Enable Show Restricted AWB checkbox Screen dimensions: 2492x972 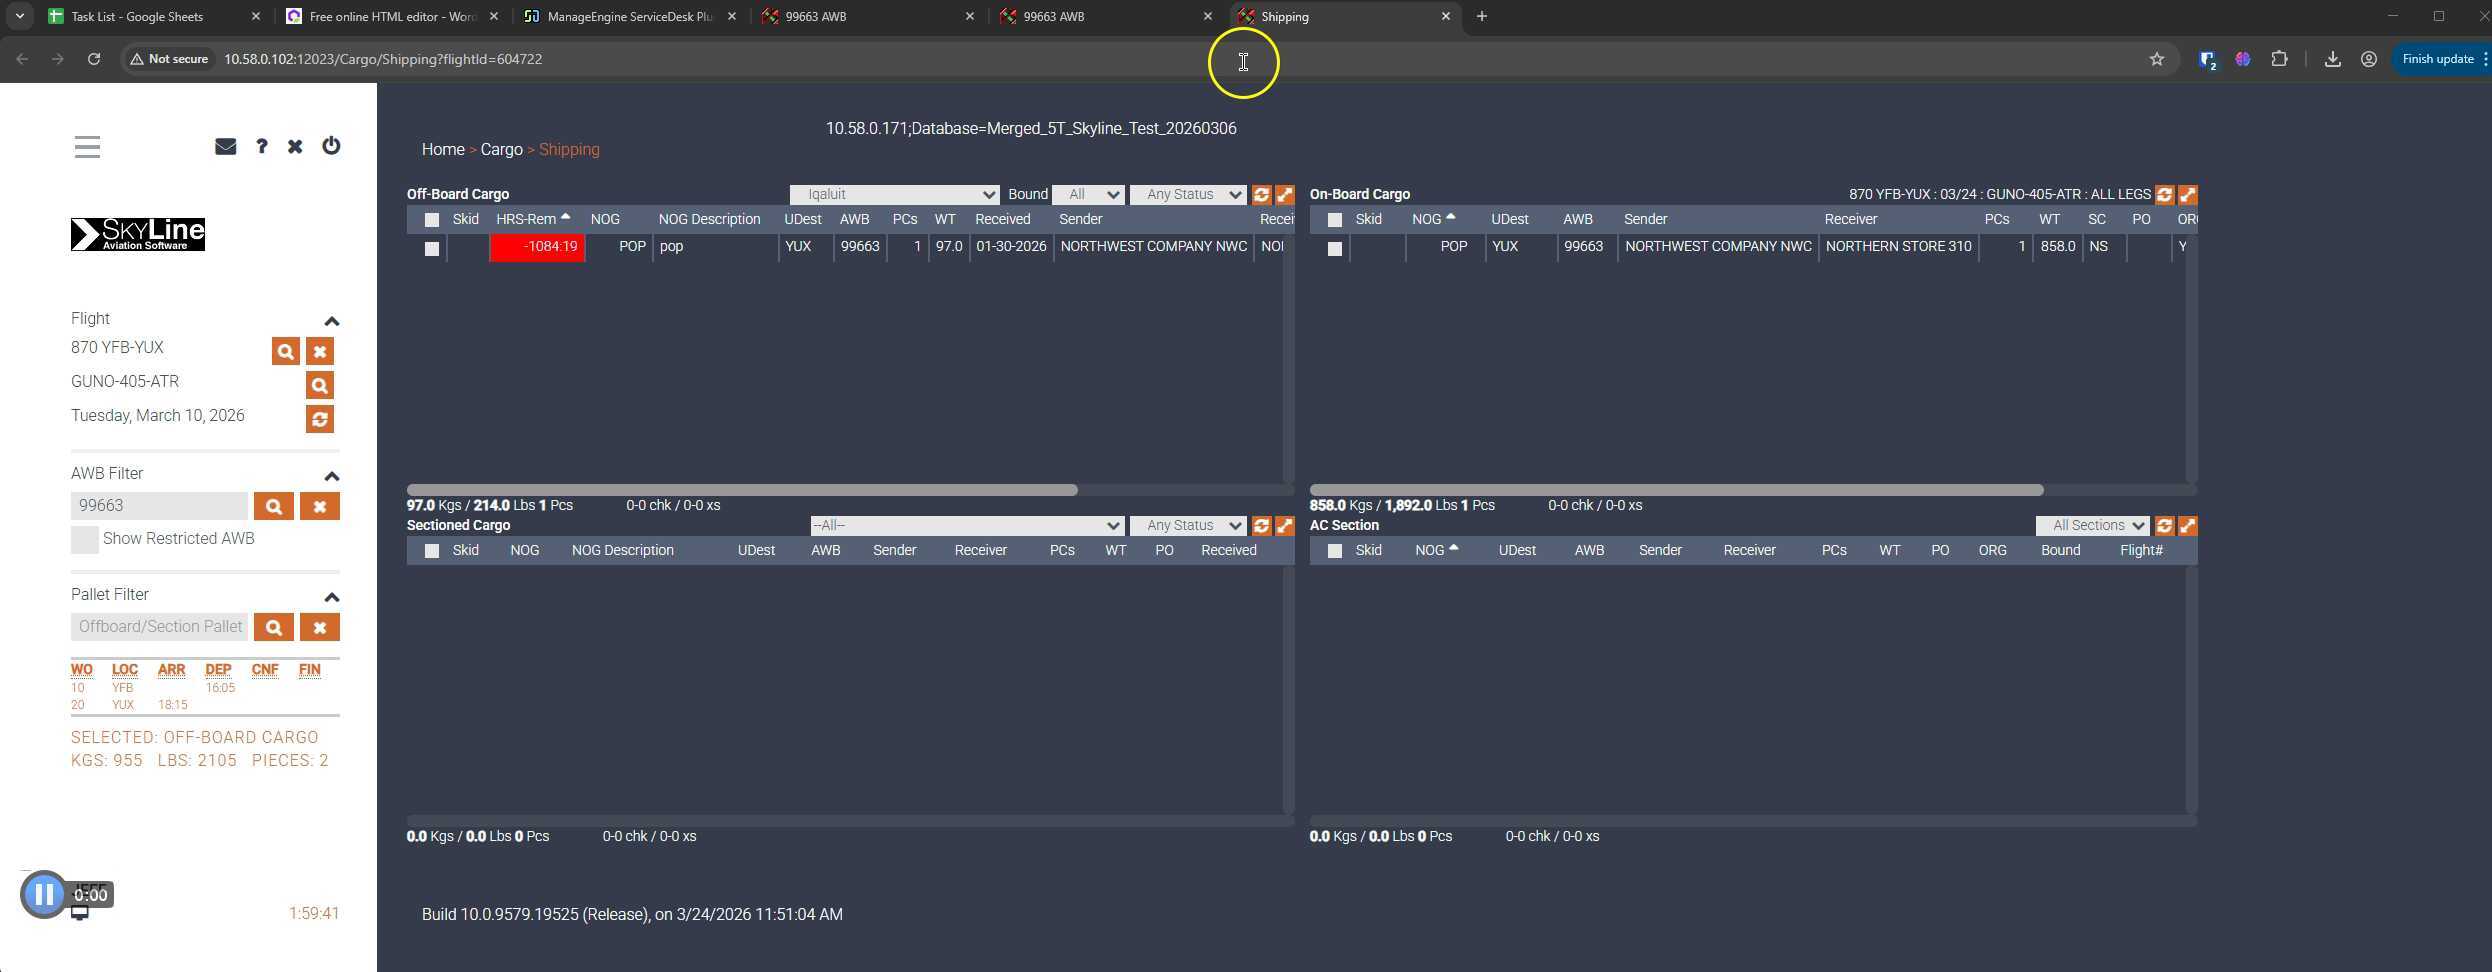point(85,540)
